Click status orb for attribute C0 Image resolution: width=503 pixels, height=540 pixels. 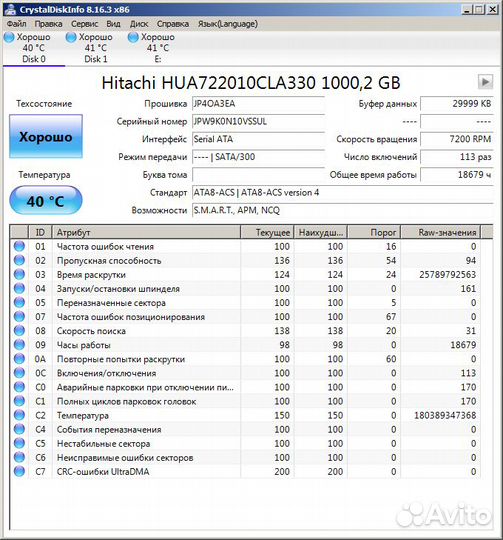(x=19, y=387)
